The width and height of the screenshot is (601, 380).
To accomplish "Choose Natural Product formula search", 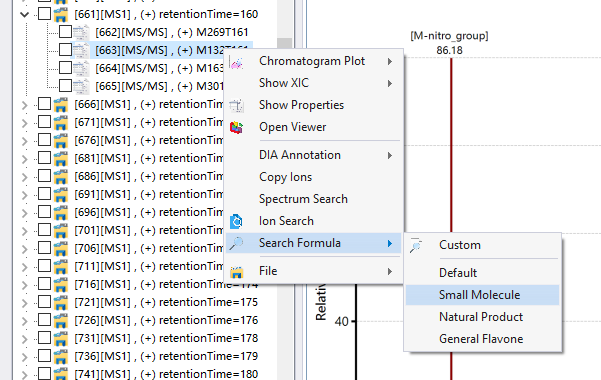I will (482, 317).
